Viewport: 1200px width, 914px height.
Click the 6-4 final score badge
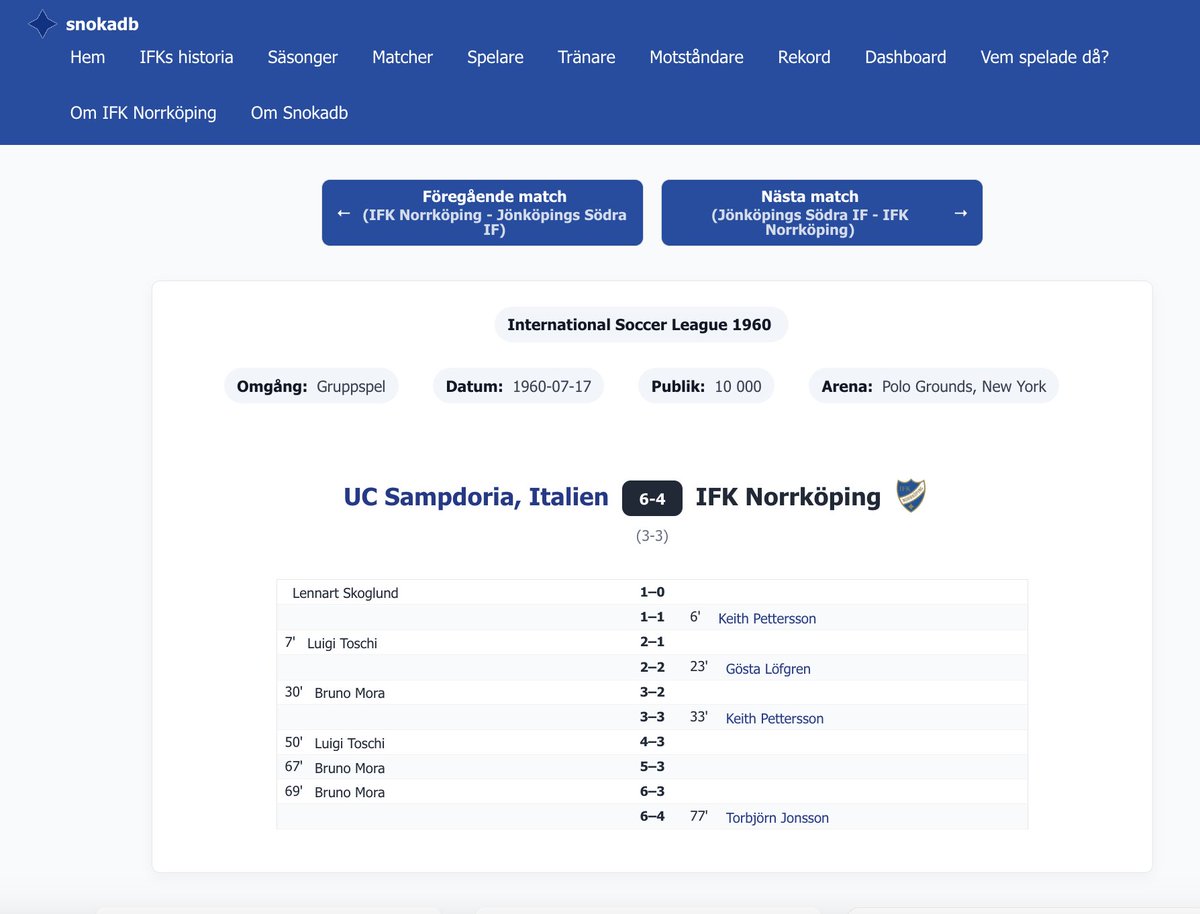[652, 498]
